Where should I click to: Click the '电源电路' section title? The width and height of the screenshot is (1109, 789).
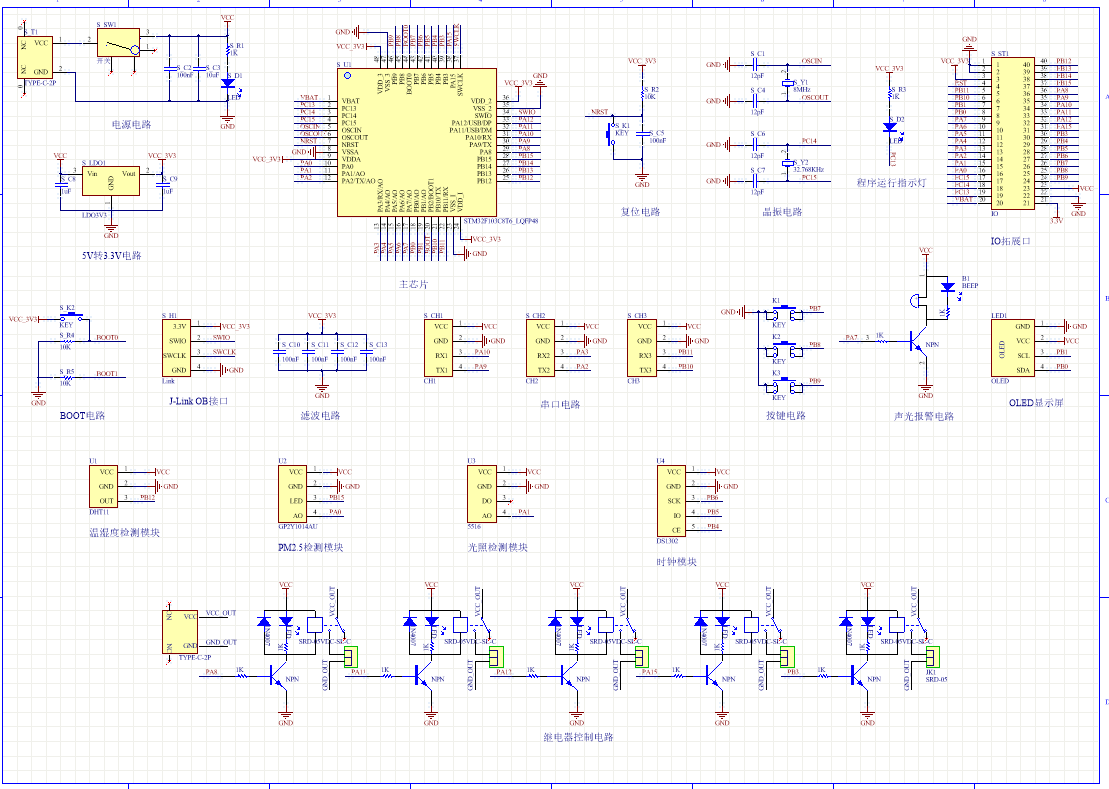click(132, 124)
